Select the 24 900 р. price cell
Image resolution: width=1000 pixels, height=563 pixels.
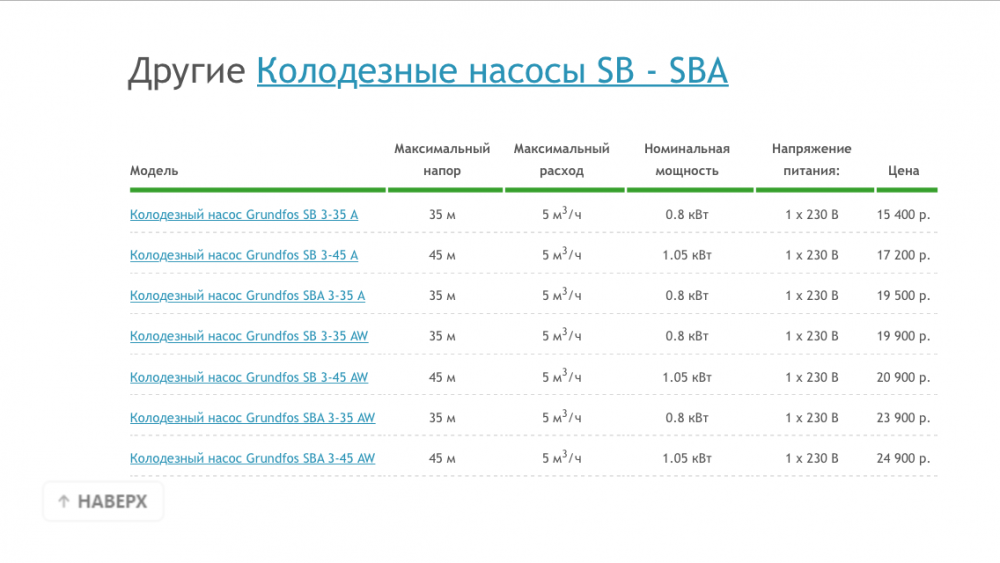click(x=903, y=458)
